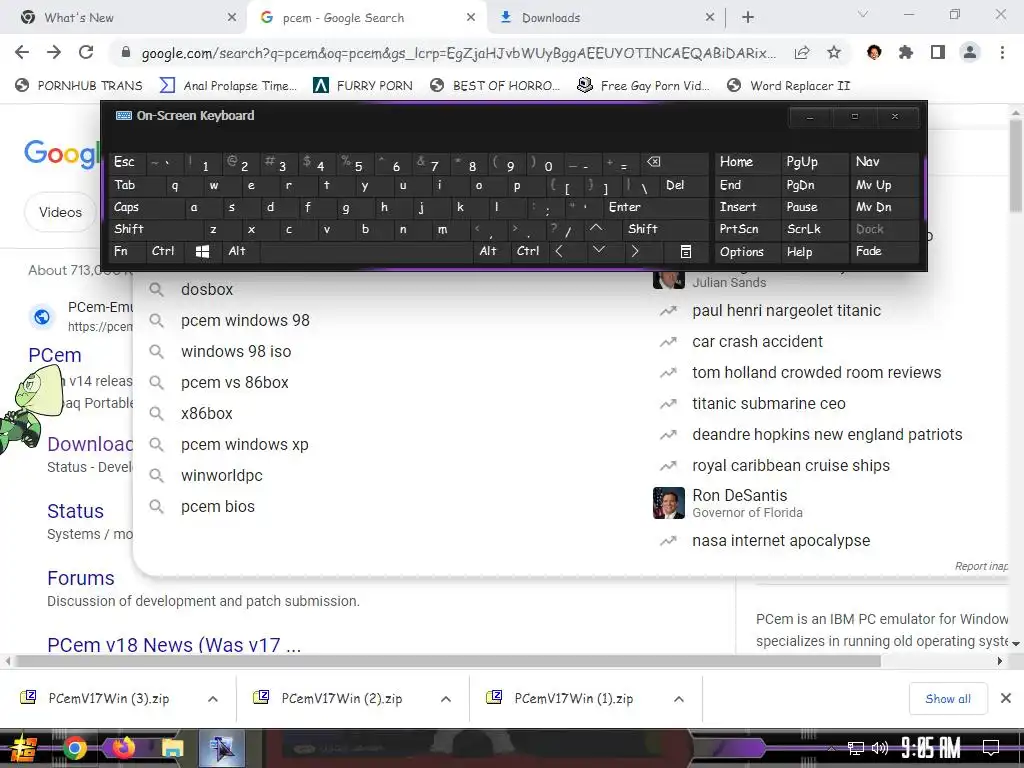The width and height of the screenshot is (1024, 768).
Task: Click the address bar URL field
Action: click(458, 53)
